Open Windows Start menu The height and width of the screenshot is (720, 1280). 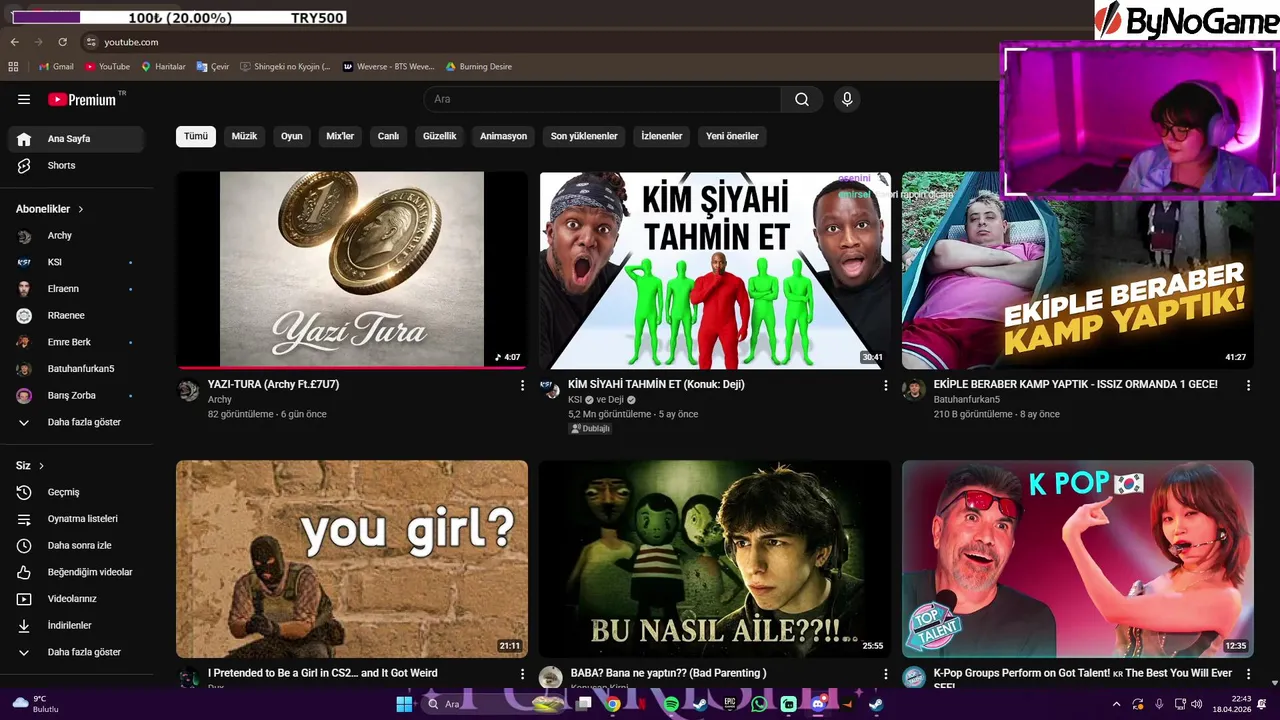(405, 704)
